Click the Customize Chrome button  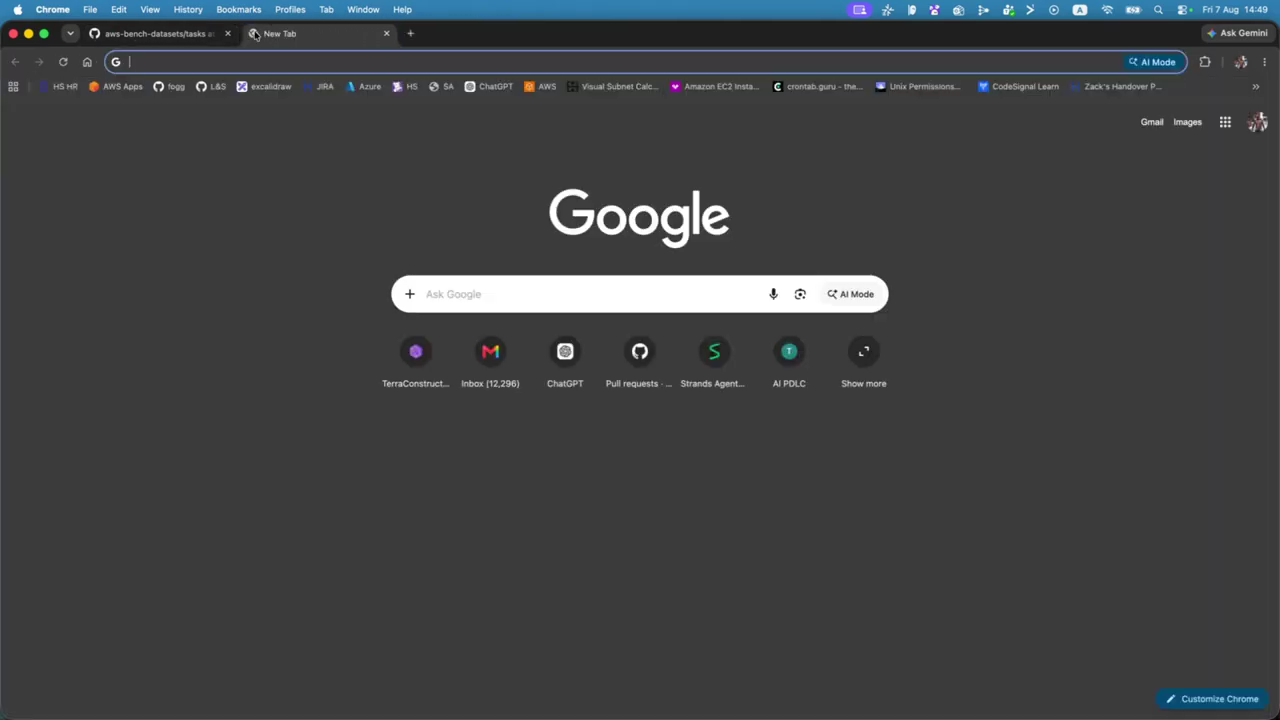click(x=1212, y=699)
